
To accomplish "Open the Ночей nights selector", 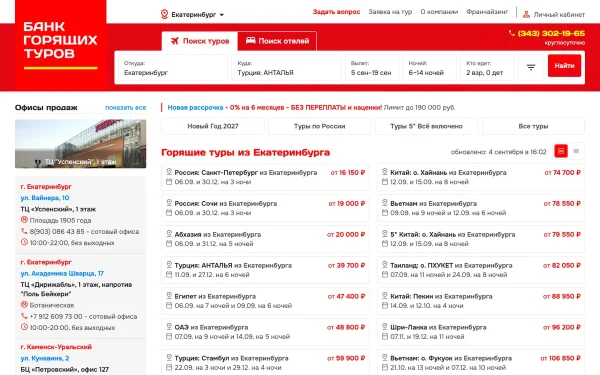I will (429, 68).
